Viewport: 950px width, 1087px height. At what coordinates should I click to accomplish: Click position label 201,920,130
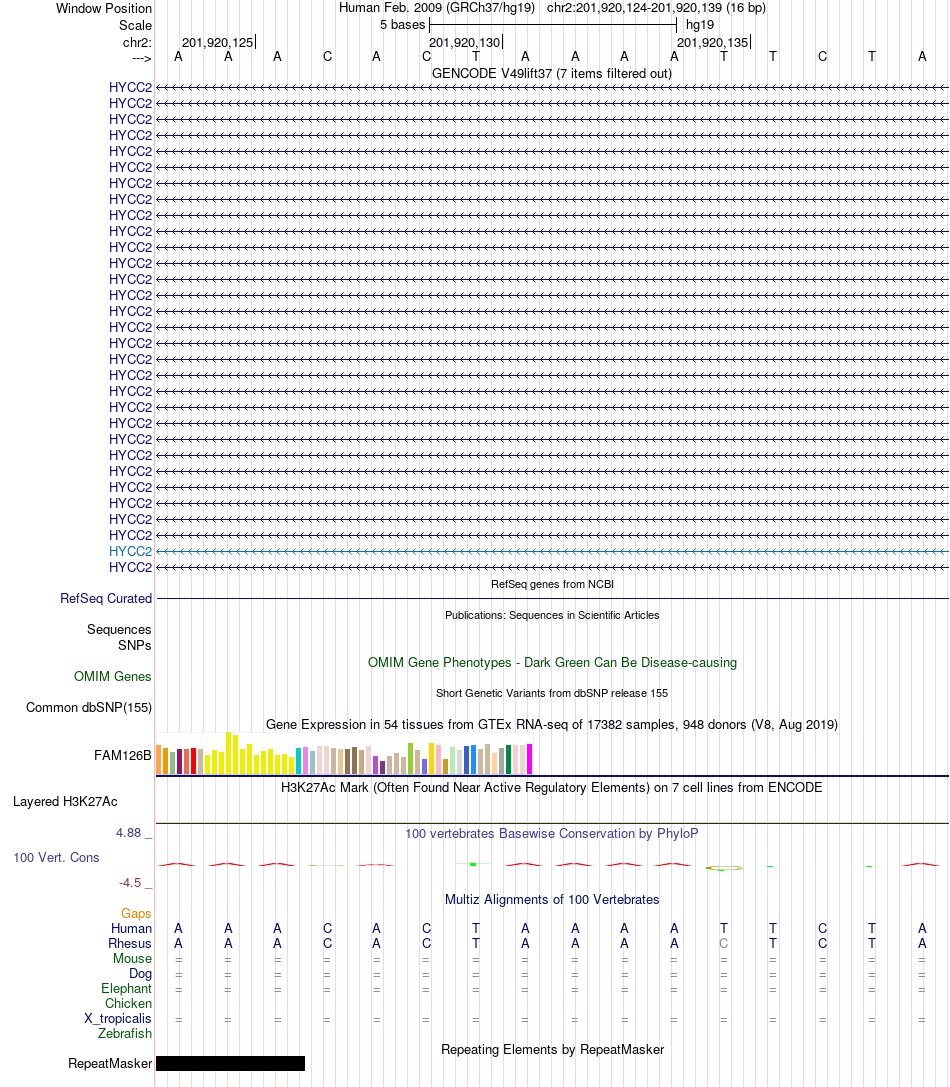pyautogui.click(x=464, y=42)
